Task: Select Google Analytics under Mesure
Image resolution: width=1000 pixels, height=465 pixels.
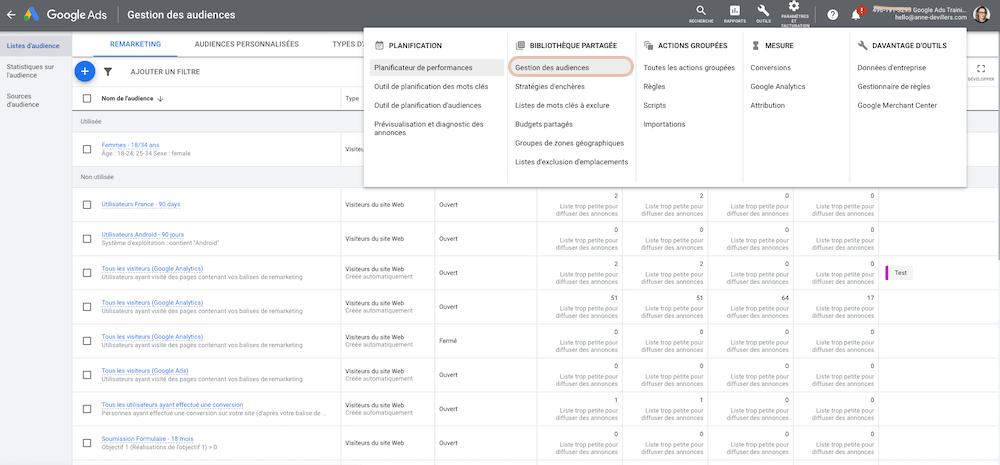Action: (777, 86)
